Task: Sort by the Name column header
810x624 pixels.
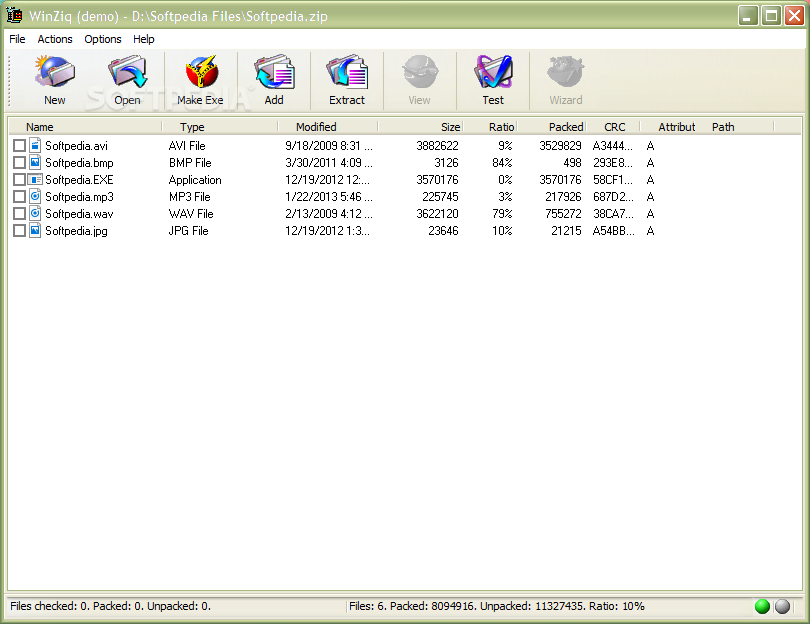Action: pos(85,127)
